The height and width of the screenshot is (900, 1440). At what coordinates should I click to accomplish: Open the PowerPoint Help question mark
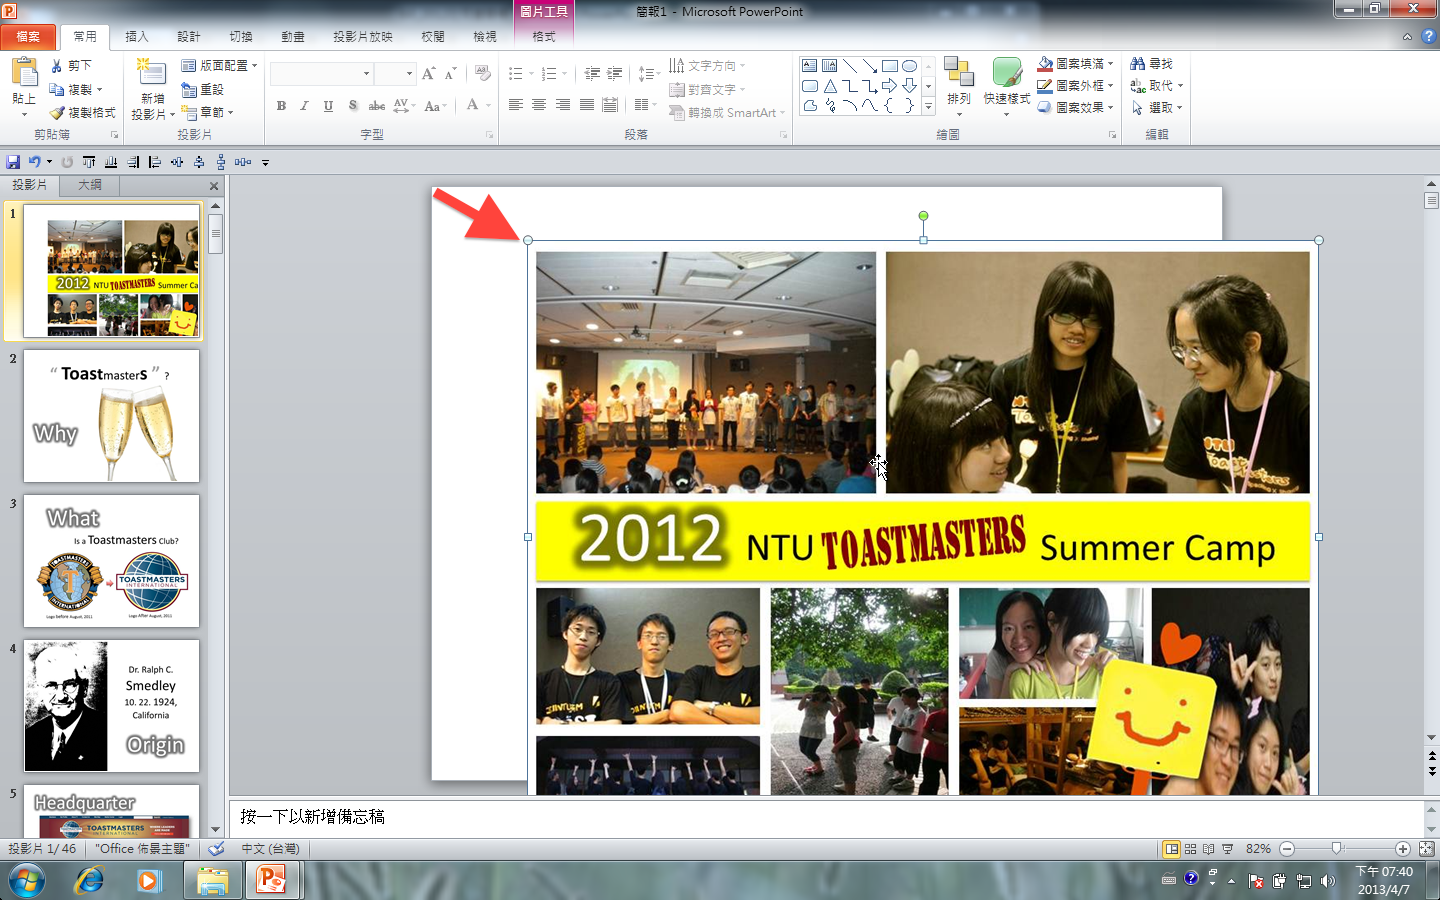1429,36
